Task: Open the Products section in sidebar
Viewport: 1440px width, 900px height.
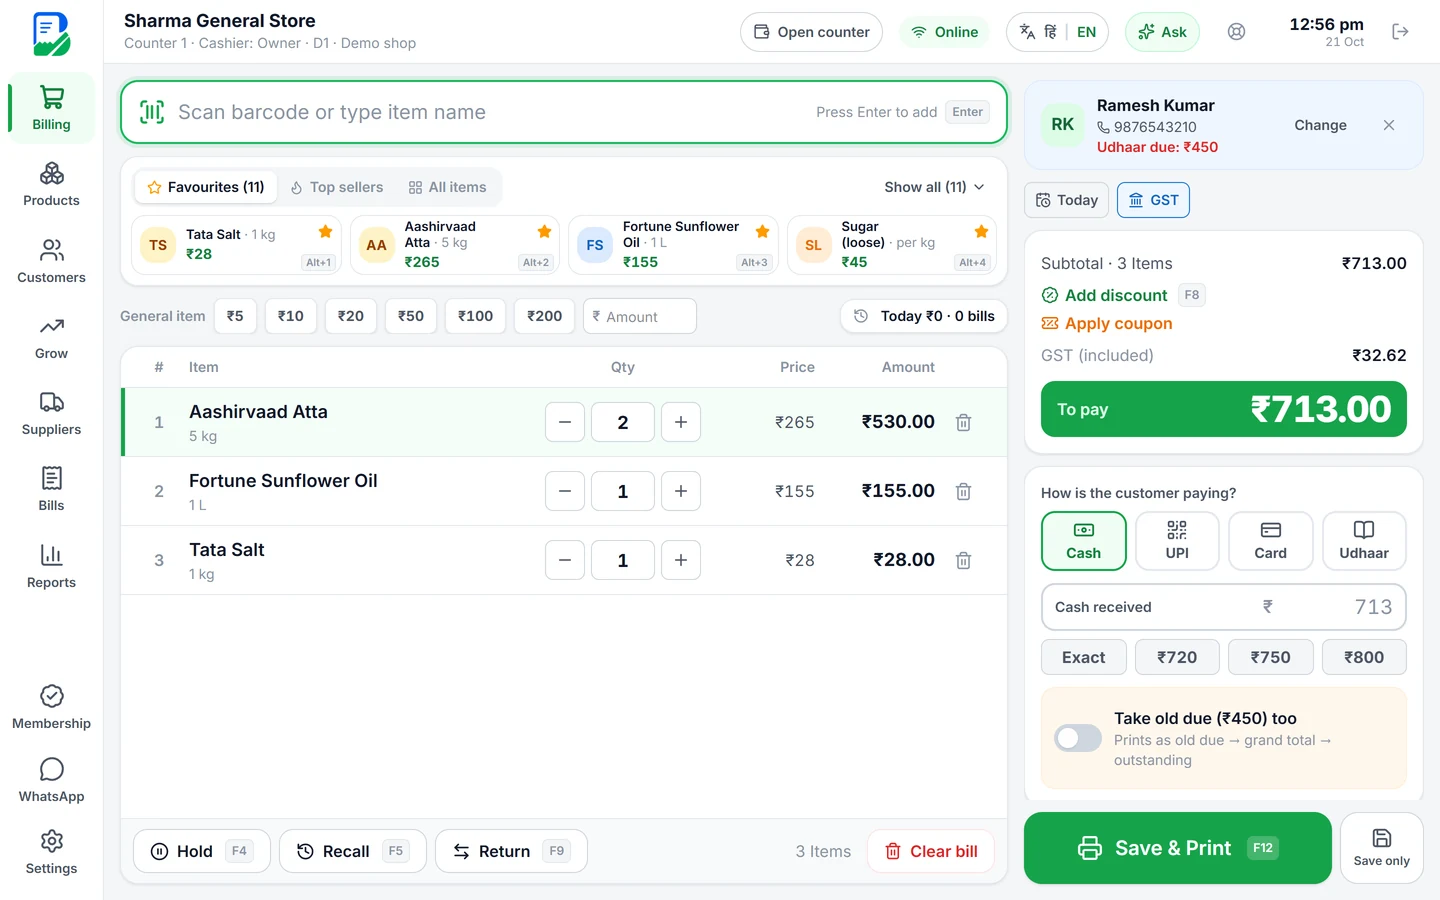Action: (x=51, y=185)
